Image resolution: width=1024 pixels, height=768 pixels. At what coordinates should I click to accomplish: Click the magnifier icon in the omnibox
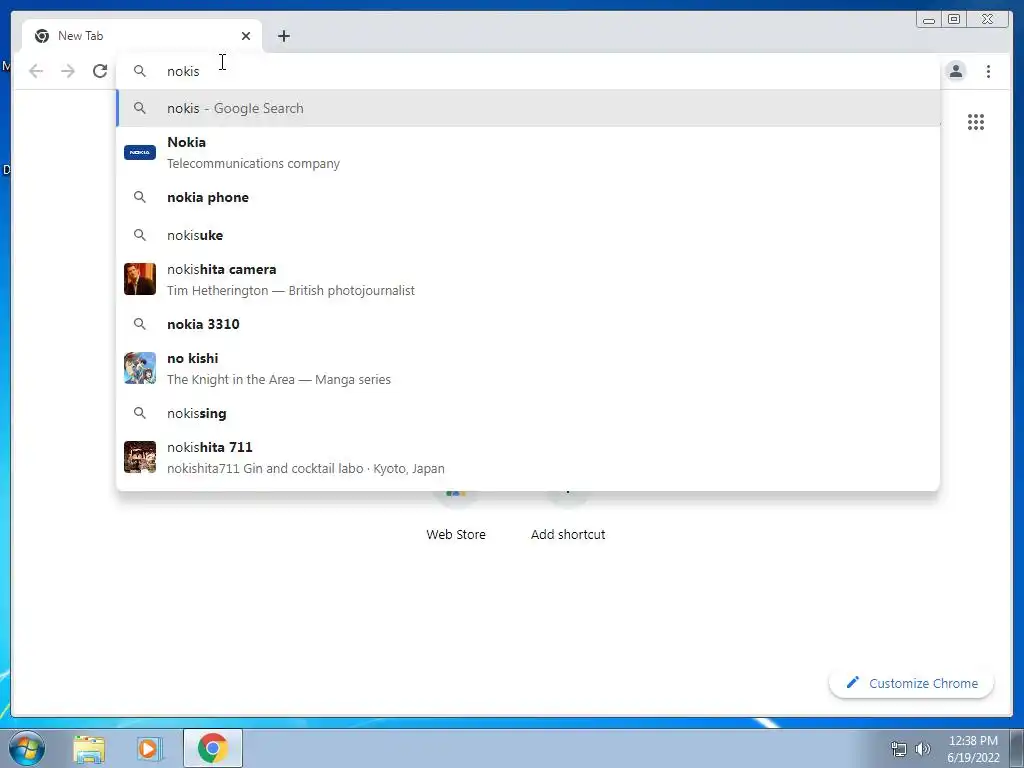[x=140, y=71]
